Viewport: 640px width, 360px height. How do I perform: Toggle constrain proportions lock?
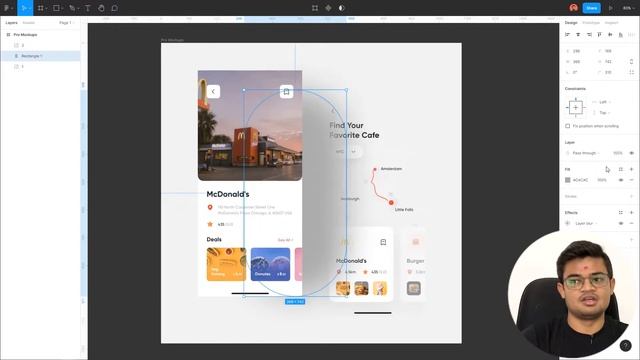(631, 62)
